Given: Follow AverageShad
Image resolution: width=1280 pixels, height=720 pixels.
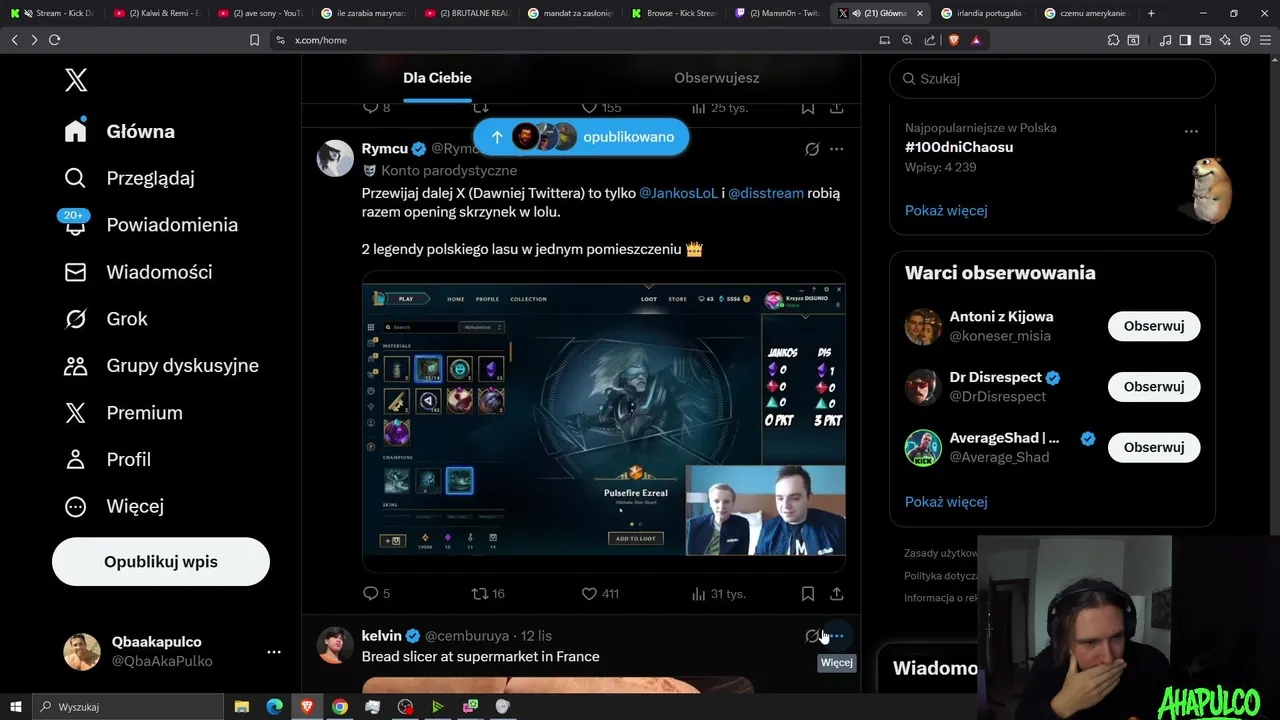Looking at the screenshot, I should (1154, 447).
